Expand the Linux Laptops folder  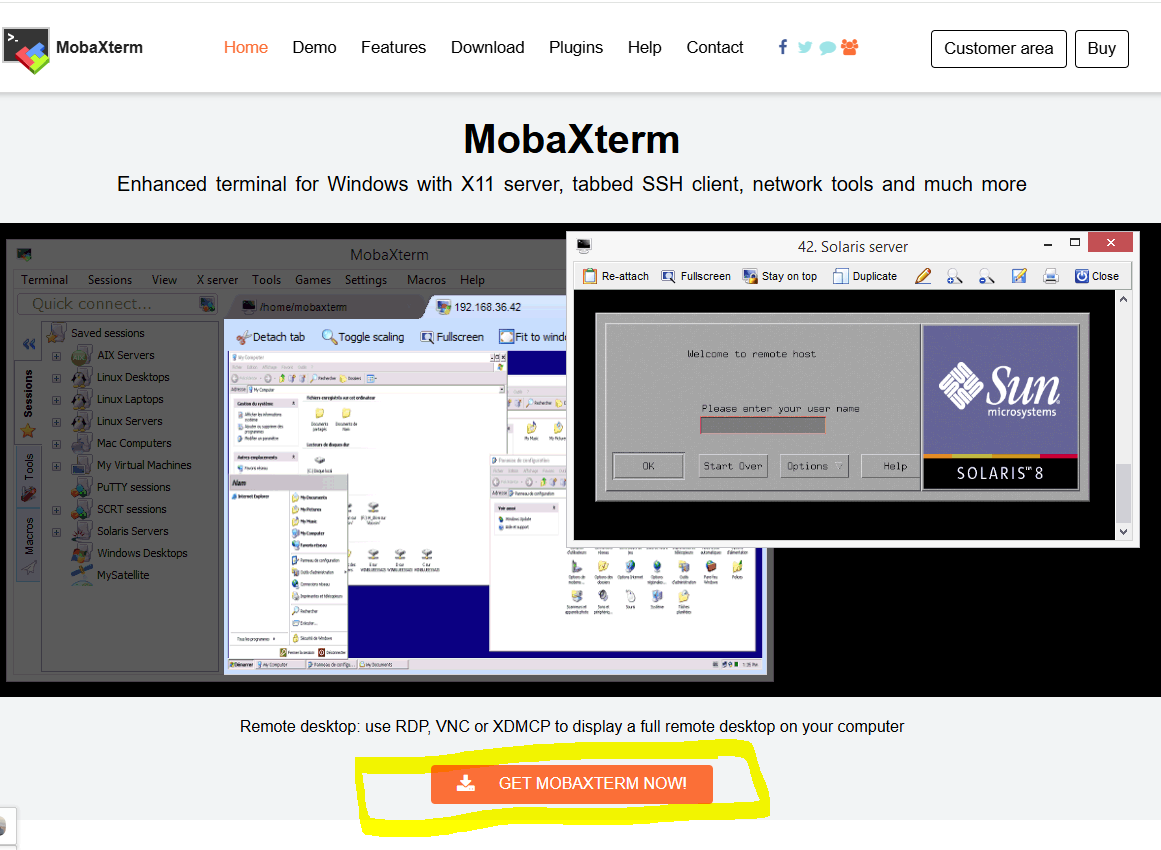[x=56, y=400]
